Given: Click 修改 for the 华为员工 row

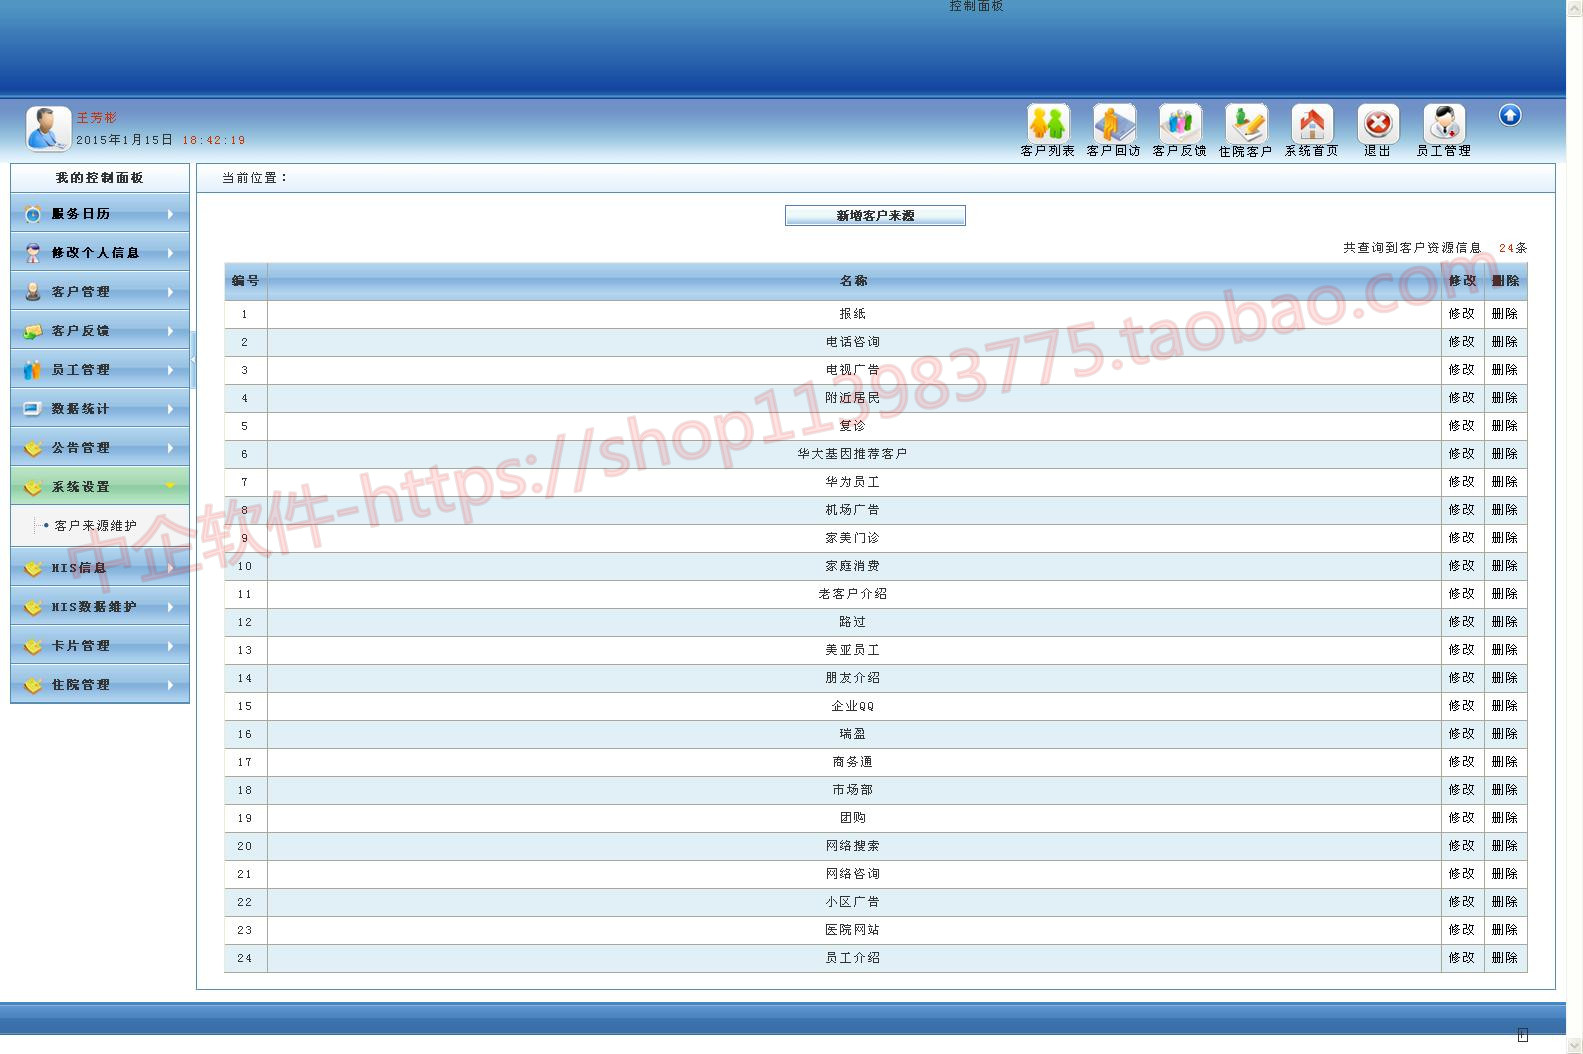Looking at the screenshot, I should point(1462,482).
